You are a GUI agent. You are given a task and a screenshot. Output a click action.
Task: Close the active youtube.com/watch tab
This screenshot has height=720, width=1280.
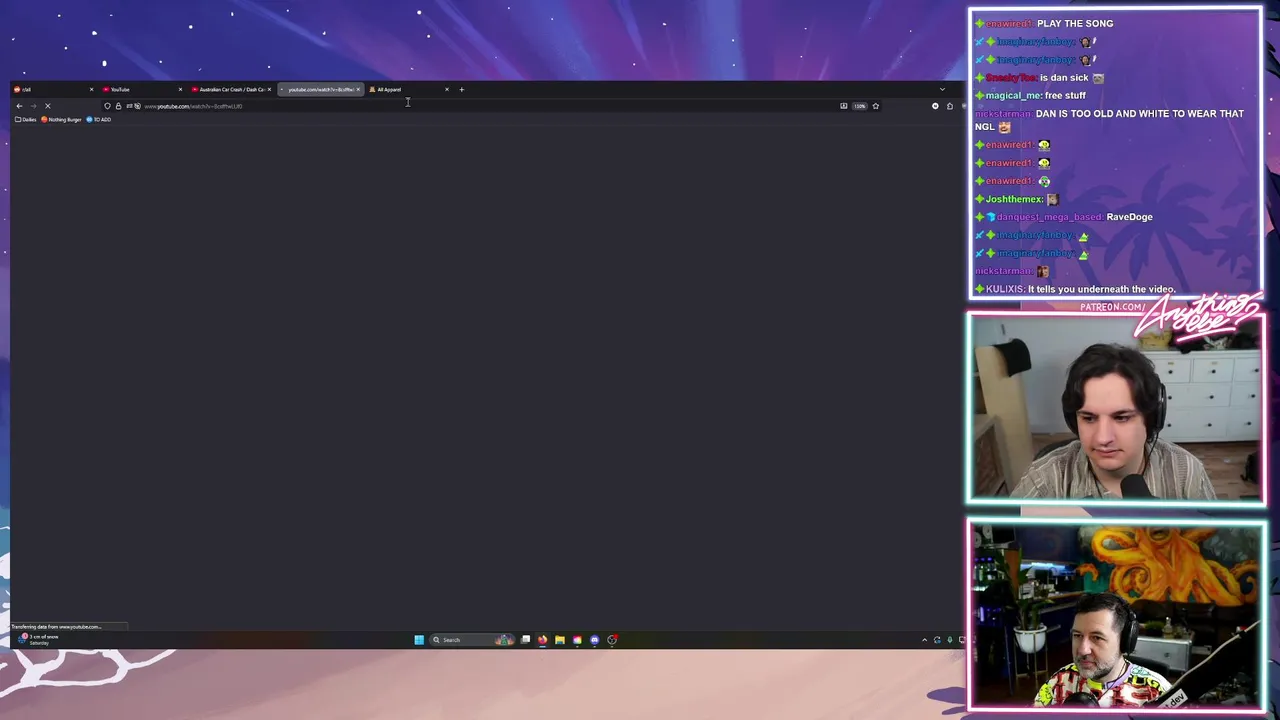tap(358, 89)
